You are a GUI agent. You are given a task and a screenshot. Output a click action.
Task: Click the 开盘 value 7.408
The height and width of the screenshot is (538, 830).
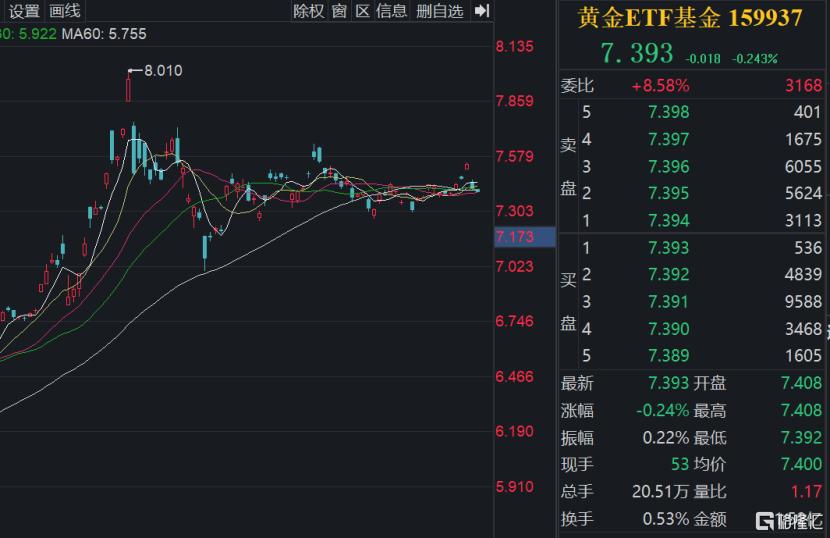pos(801,382)
